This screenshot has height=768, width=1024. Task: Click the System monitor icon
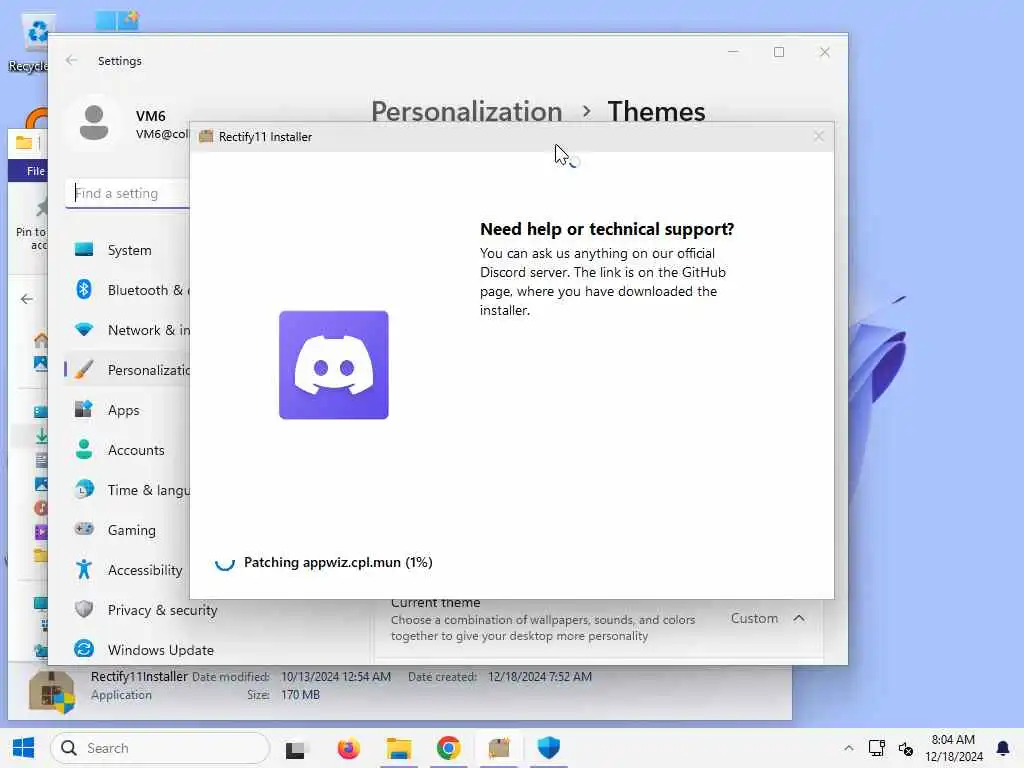(x=84, y=249)
